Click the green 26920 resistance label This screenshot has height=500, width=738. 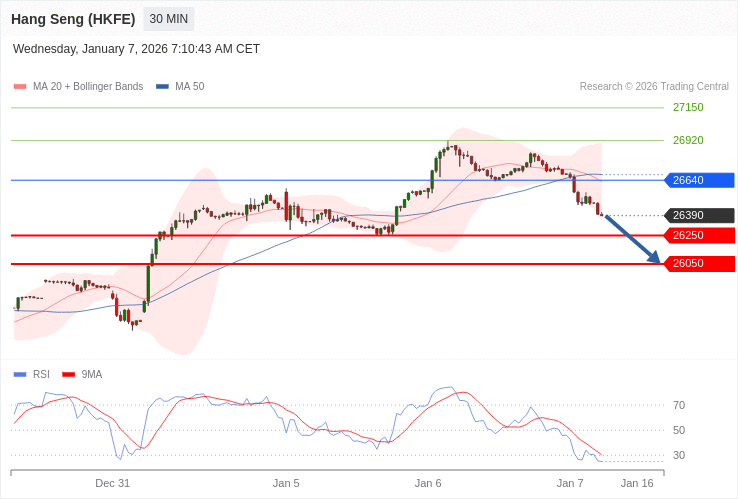(688, 140)
